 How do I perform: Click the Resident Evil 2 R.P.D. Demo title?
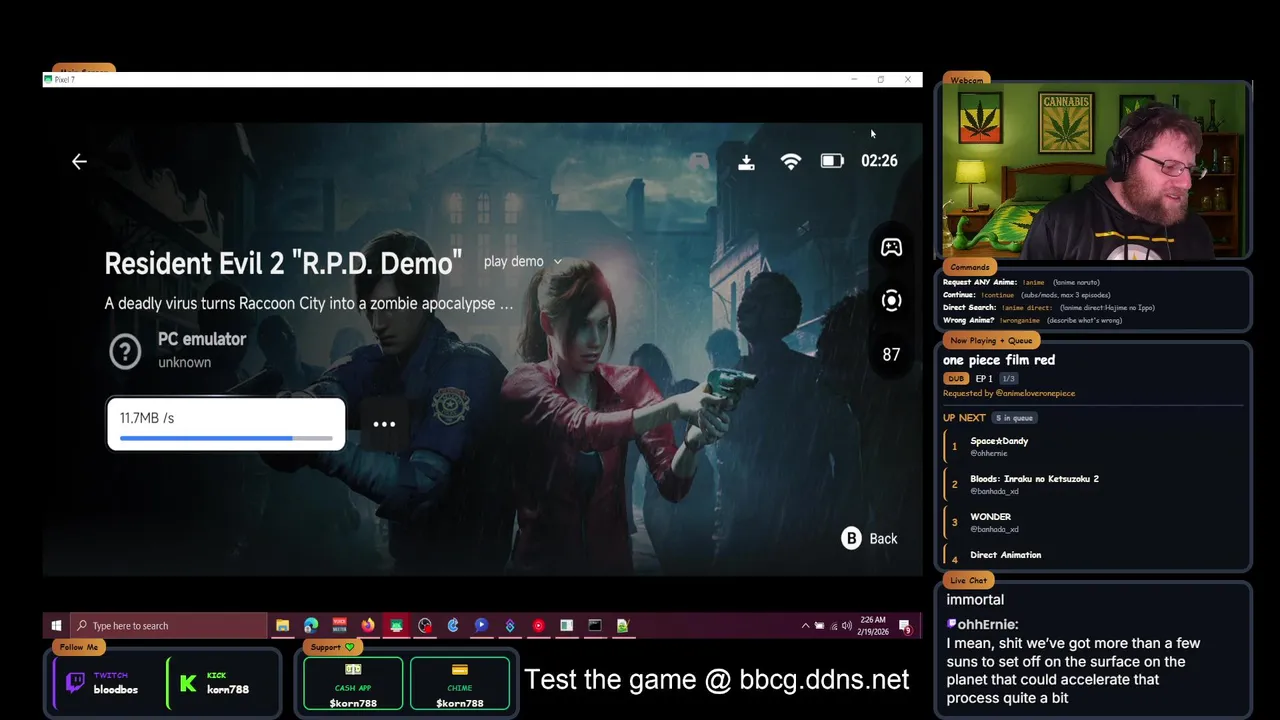283,263
